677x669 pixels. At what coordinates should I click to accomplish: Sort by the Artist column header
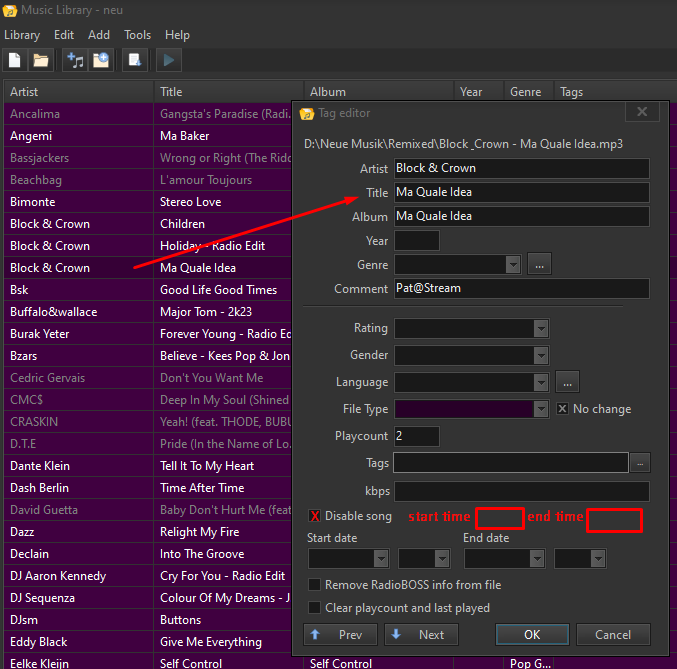79,92
